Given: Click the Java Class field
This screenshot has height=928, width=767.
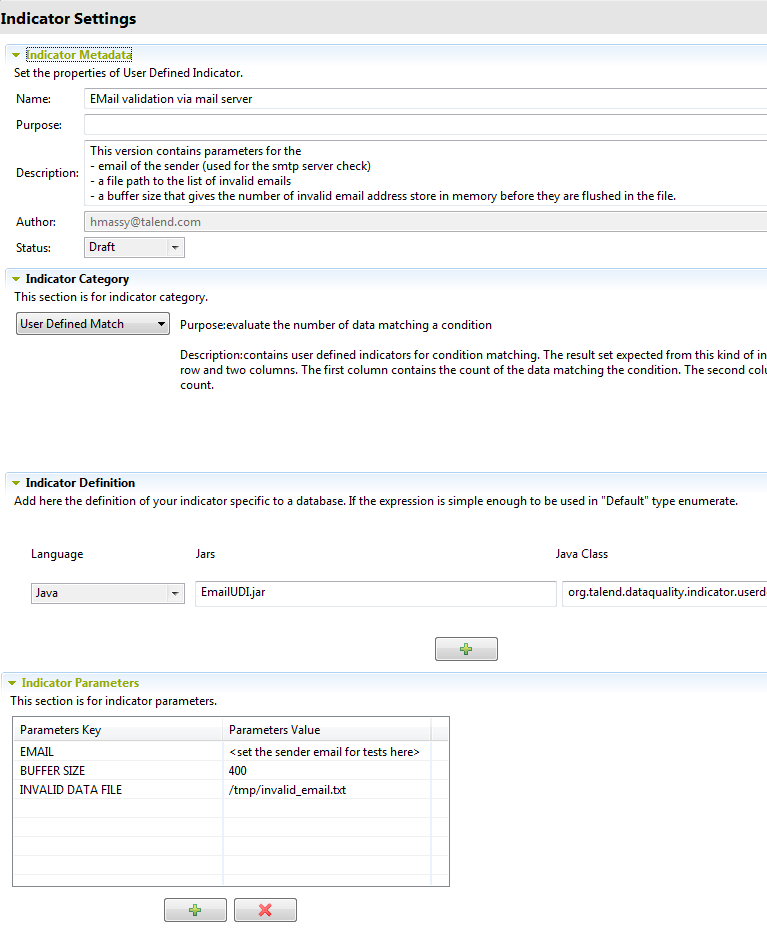Looking at the screenshot, I should 665,593.
